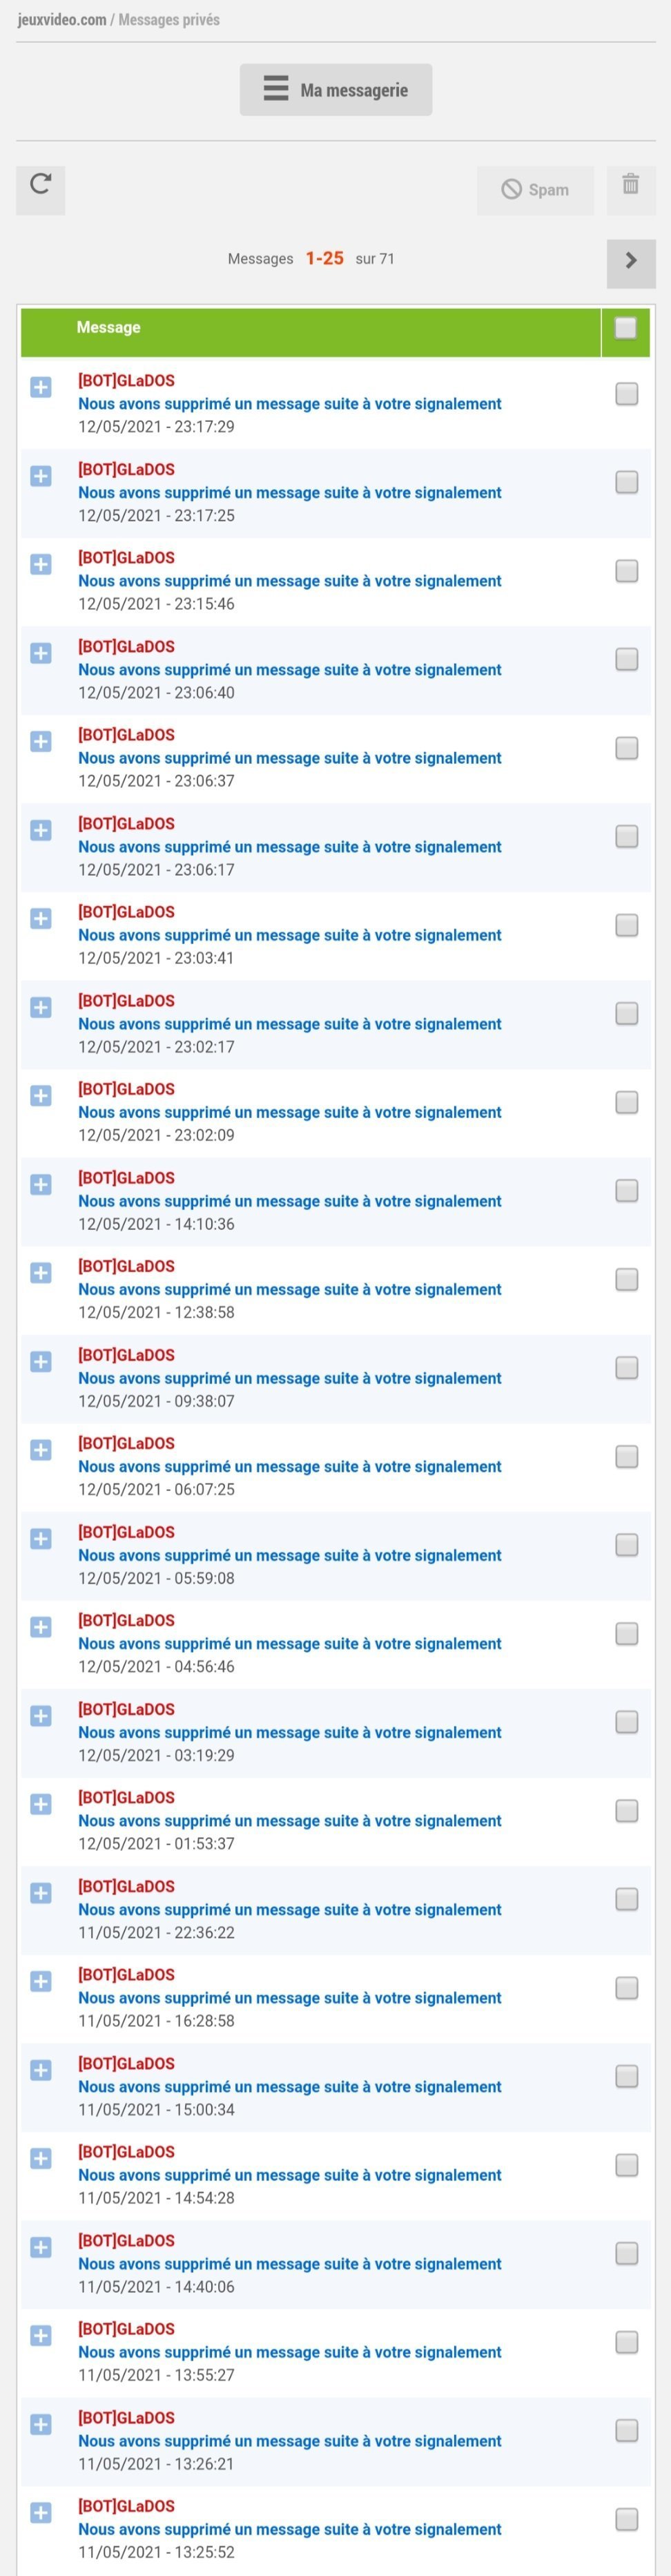Open [BOT]GLaDOS sender at 12/05/2021 - 23:03:41
This screenshot has height=2576, width=671.
(x=126, y=912)
